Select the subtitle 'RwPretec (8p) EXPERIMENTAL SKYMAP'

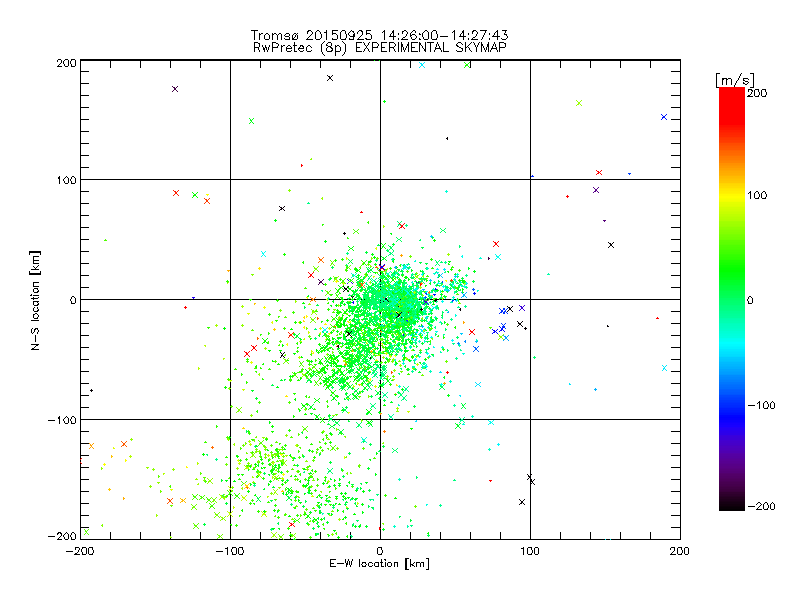tap(380, 48)
